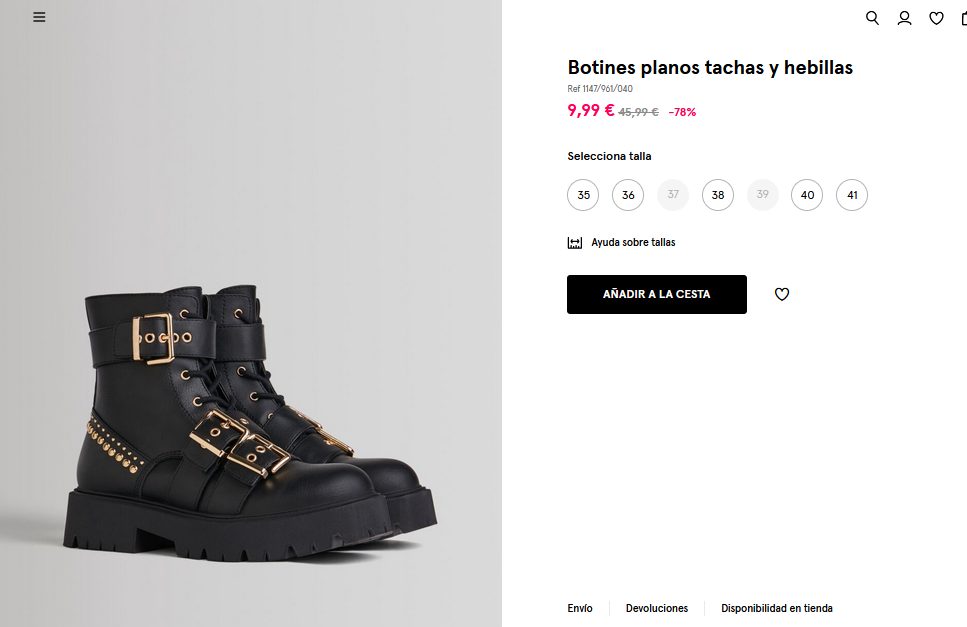Pick size 40
967x627 pixels.
point(807,195)
